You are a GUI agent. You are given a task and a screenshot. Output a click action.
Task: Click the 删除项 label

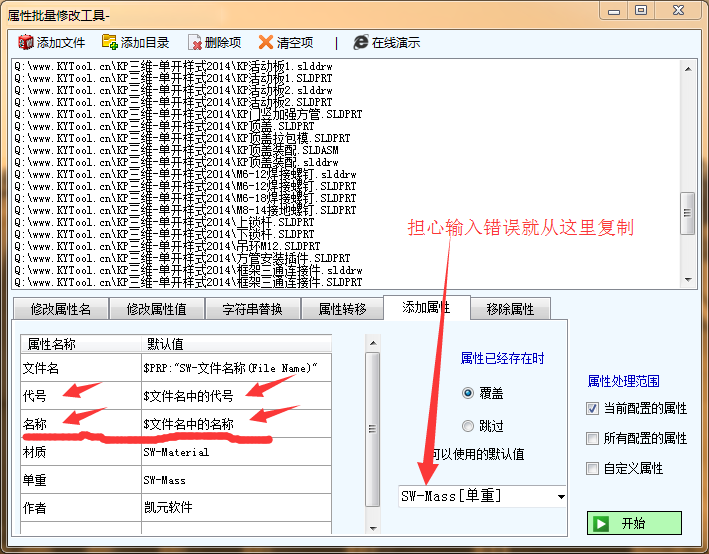click(222, 43)
